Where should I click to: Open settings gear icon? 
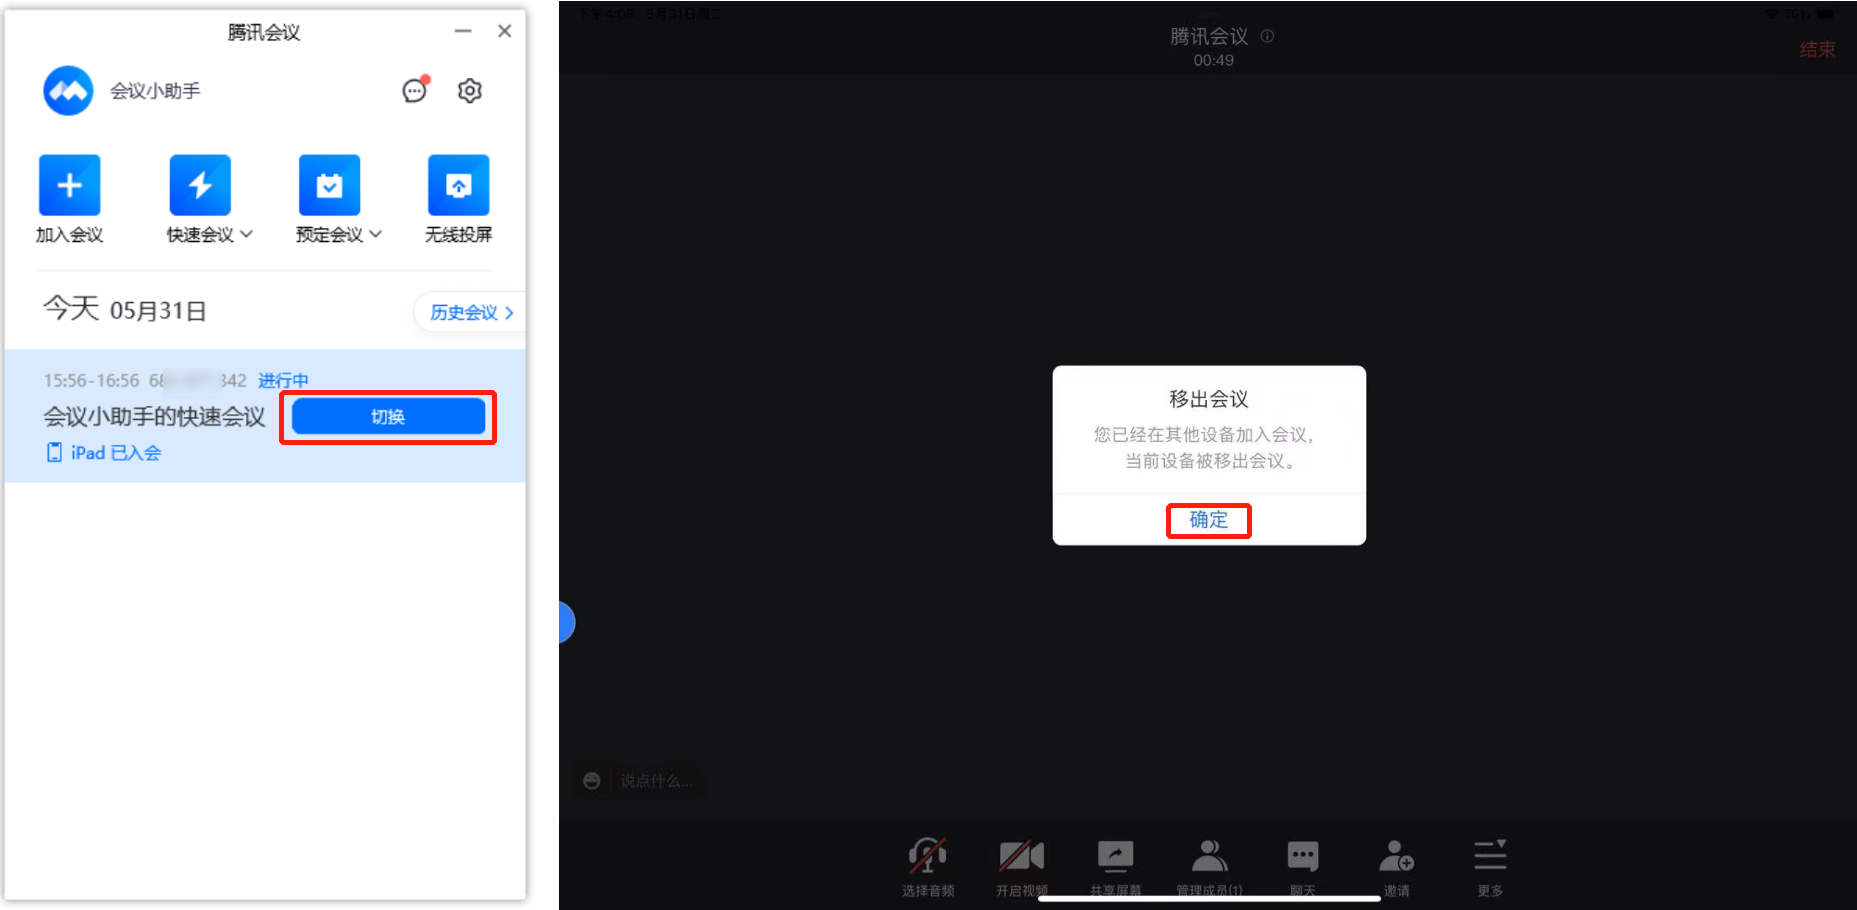tap(470, 91)
